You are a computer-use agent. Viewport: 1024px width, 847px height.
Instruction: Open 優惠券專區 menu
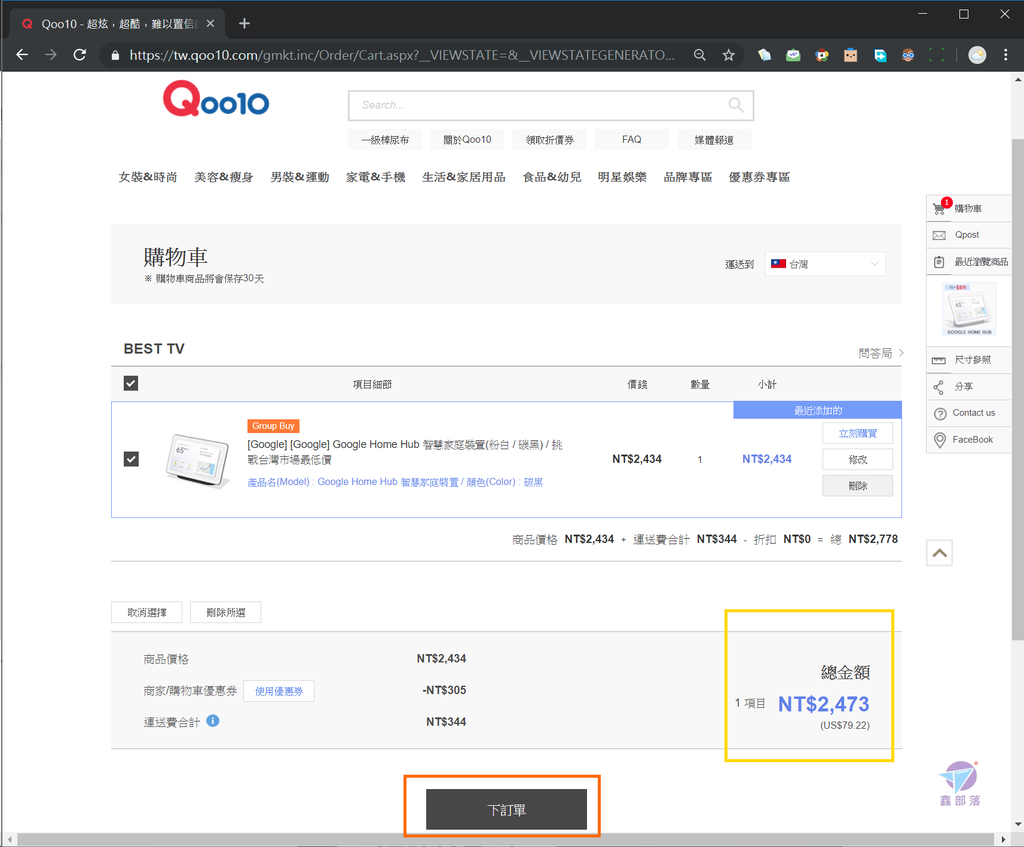[x=760, y=177]
